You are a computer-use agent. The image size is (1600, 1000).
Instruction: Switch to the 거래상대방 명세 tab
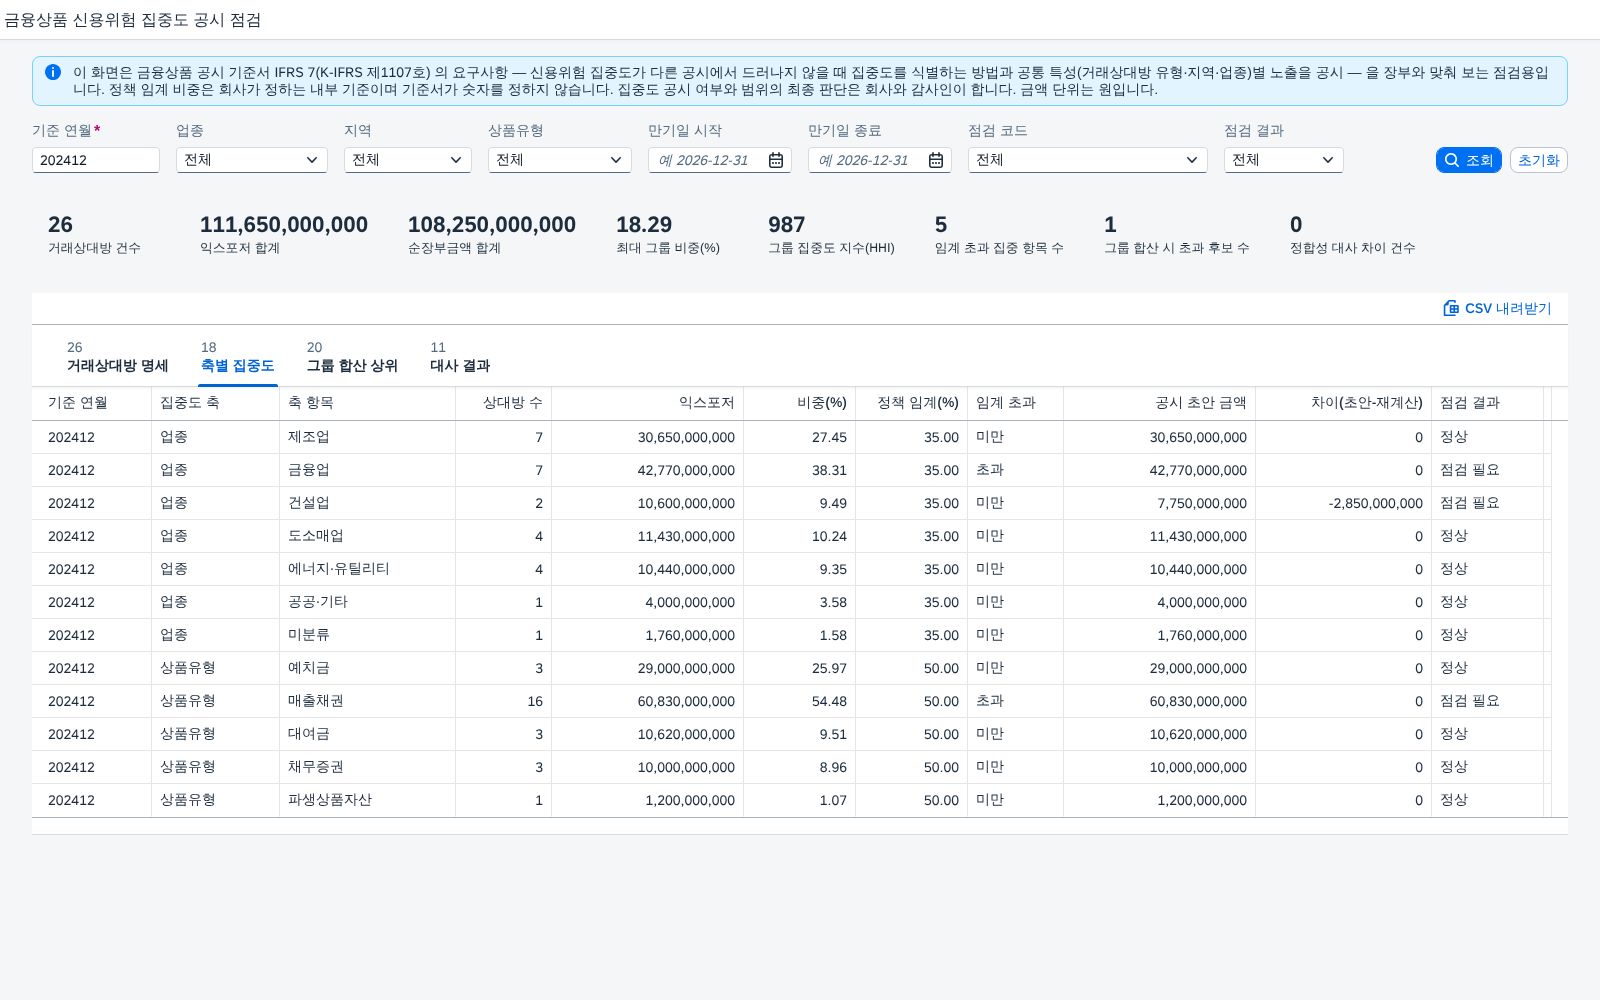click(117, 357)
